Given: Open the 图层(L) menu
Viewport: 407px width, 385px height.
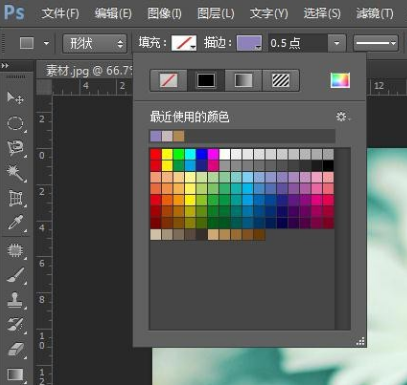Looking at the screenshot, I should 215,13.
